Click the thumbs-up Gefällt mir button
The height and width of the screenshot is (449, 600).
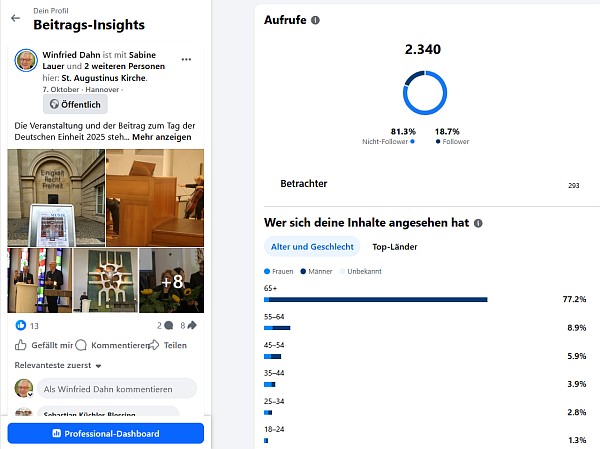tap(44, 345)
